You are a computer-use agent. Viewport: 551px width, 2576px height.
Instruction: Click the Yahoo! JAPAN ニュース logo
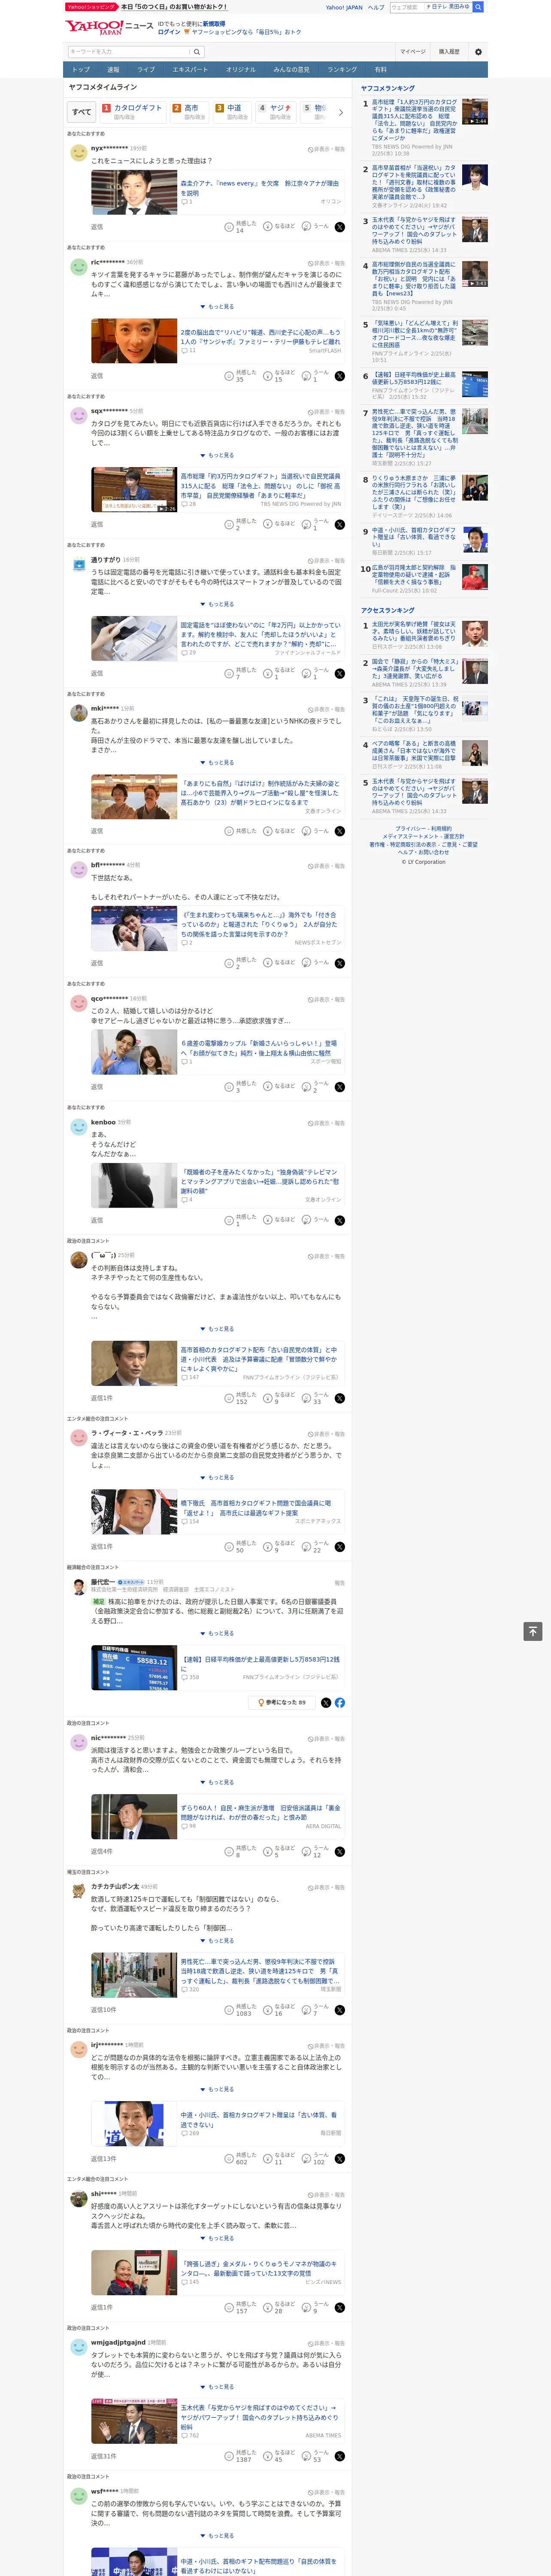109,26
